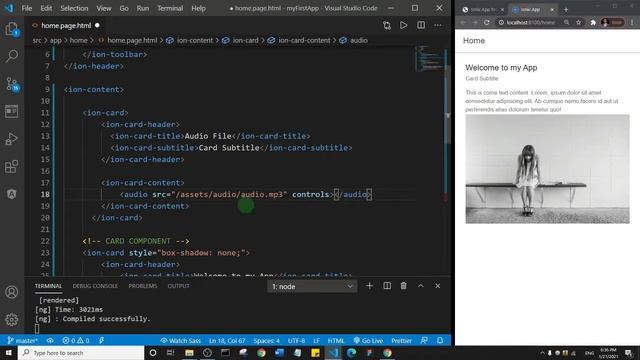This screenshot has height=360, width=640.
Task: Open the View menu
Action: pos(104,8)
